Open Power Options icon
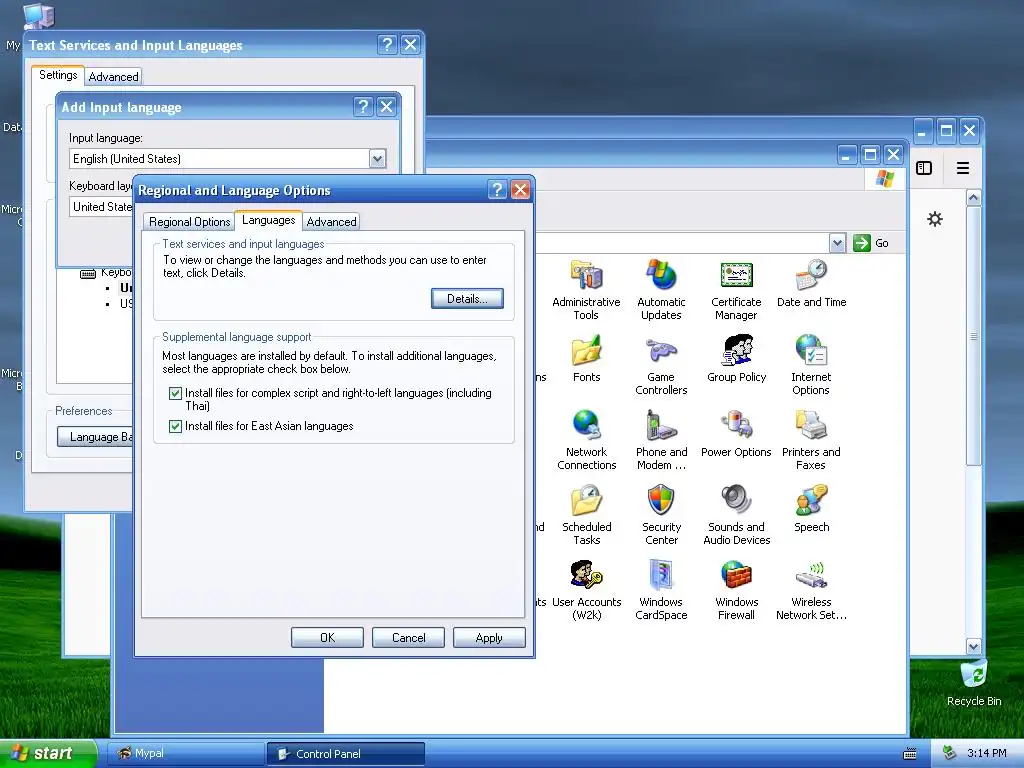Viewport: 1024px width, 768px height. point(736,425)
